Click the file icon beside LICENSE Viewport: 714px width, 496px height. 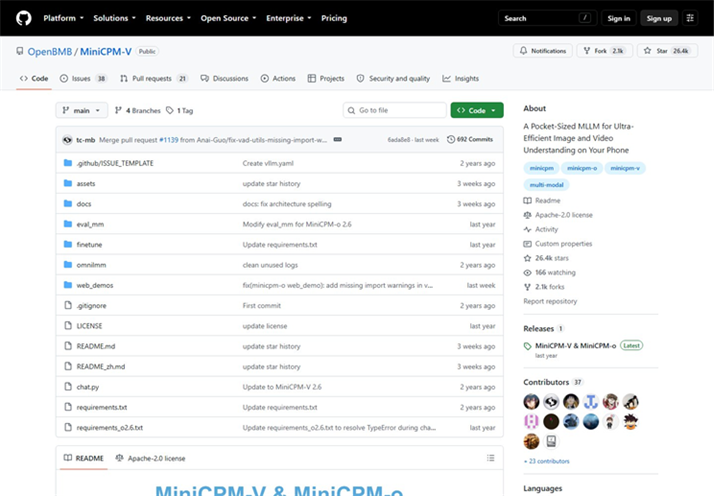tap(68, 326)
